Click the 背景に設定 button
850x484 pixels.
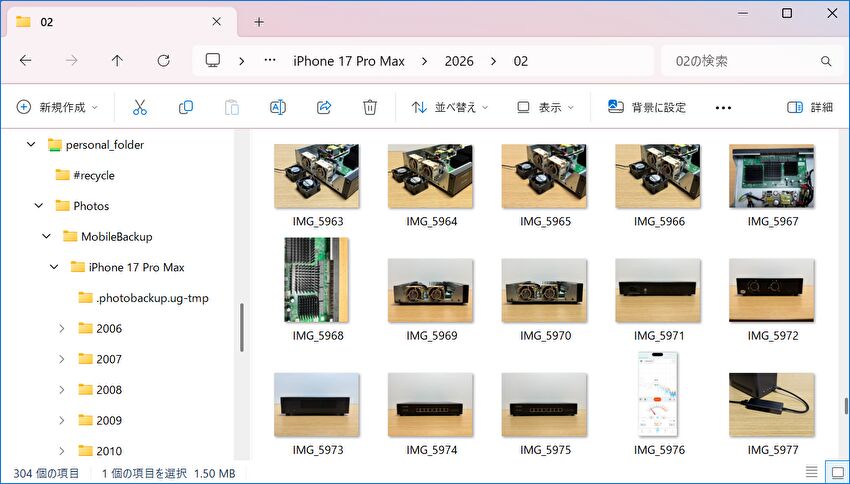[646, 107]
